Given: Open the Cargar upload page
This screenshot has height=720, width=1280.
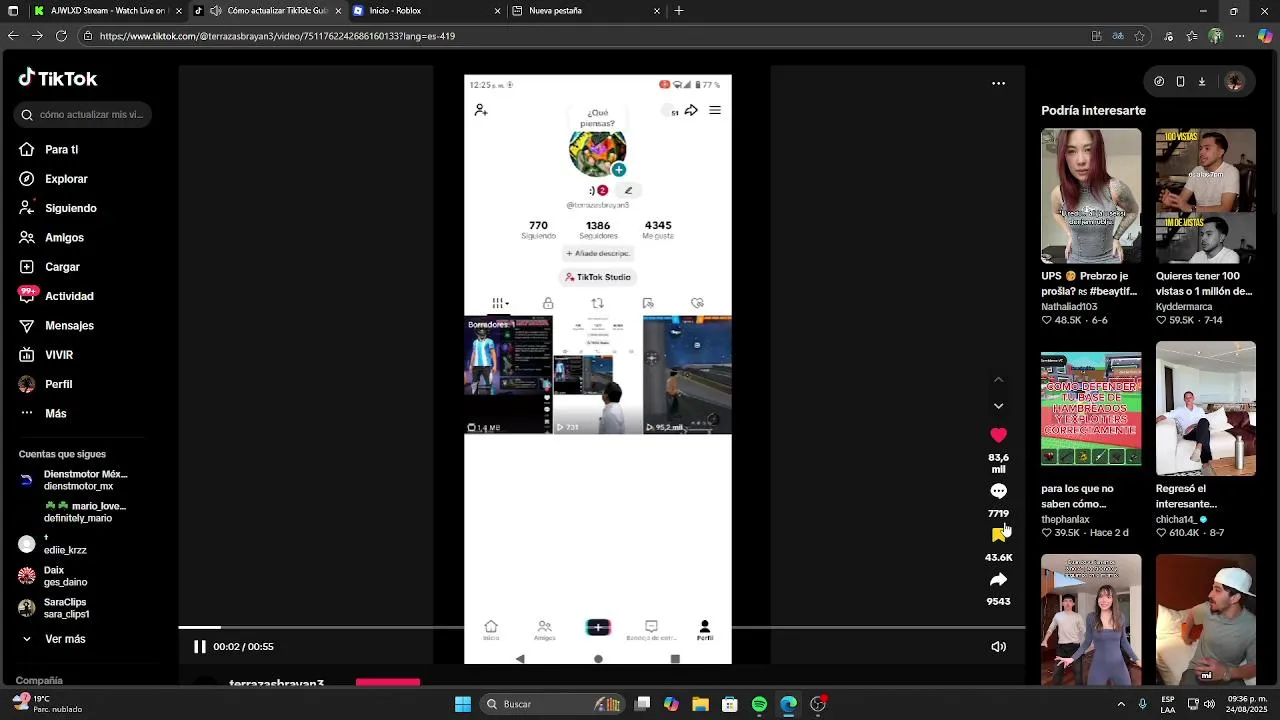Looking at the screenshot, I should click(50, 267).
